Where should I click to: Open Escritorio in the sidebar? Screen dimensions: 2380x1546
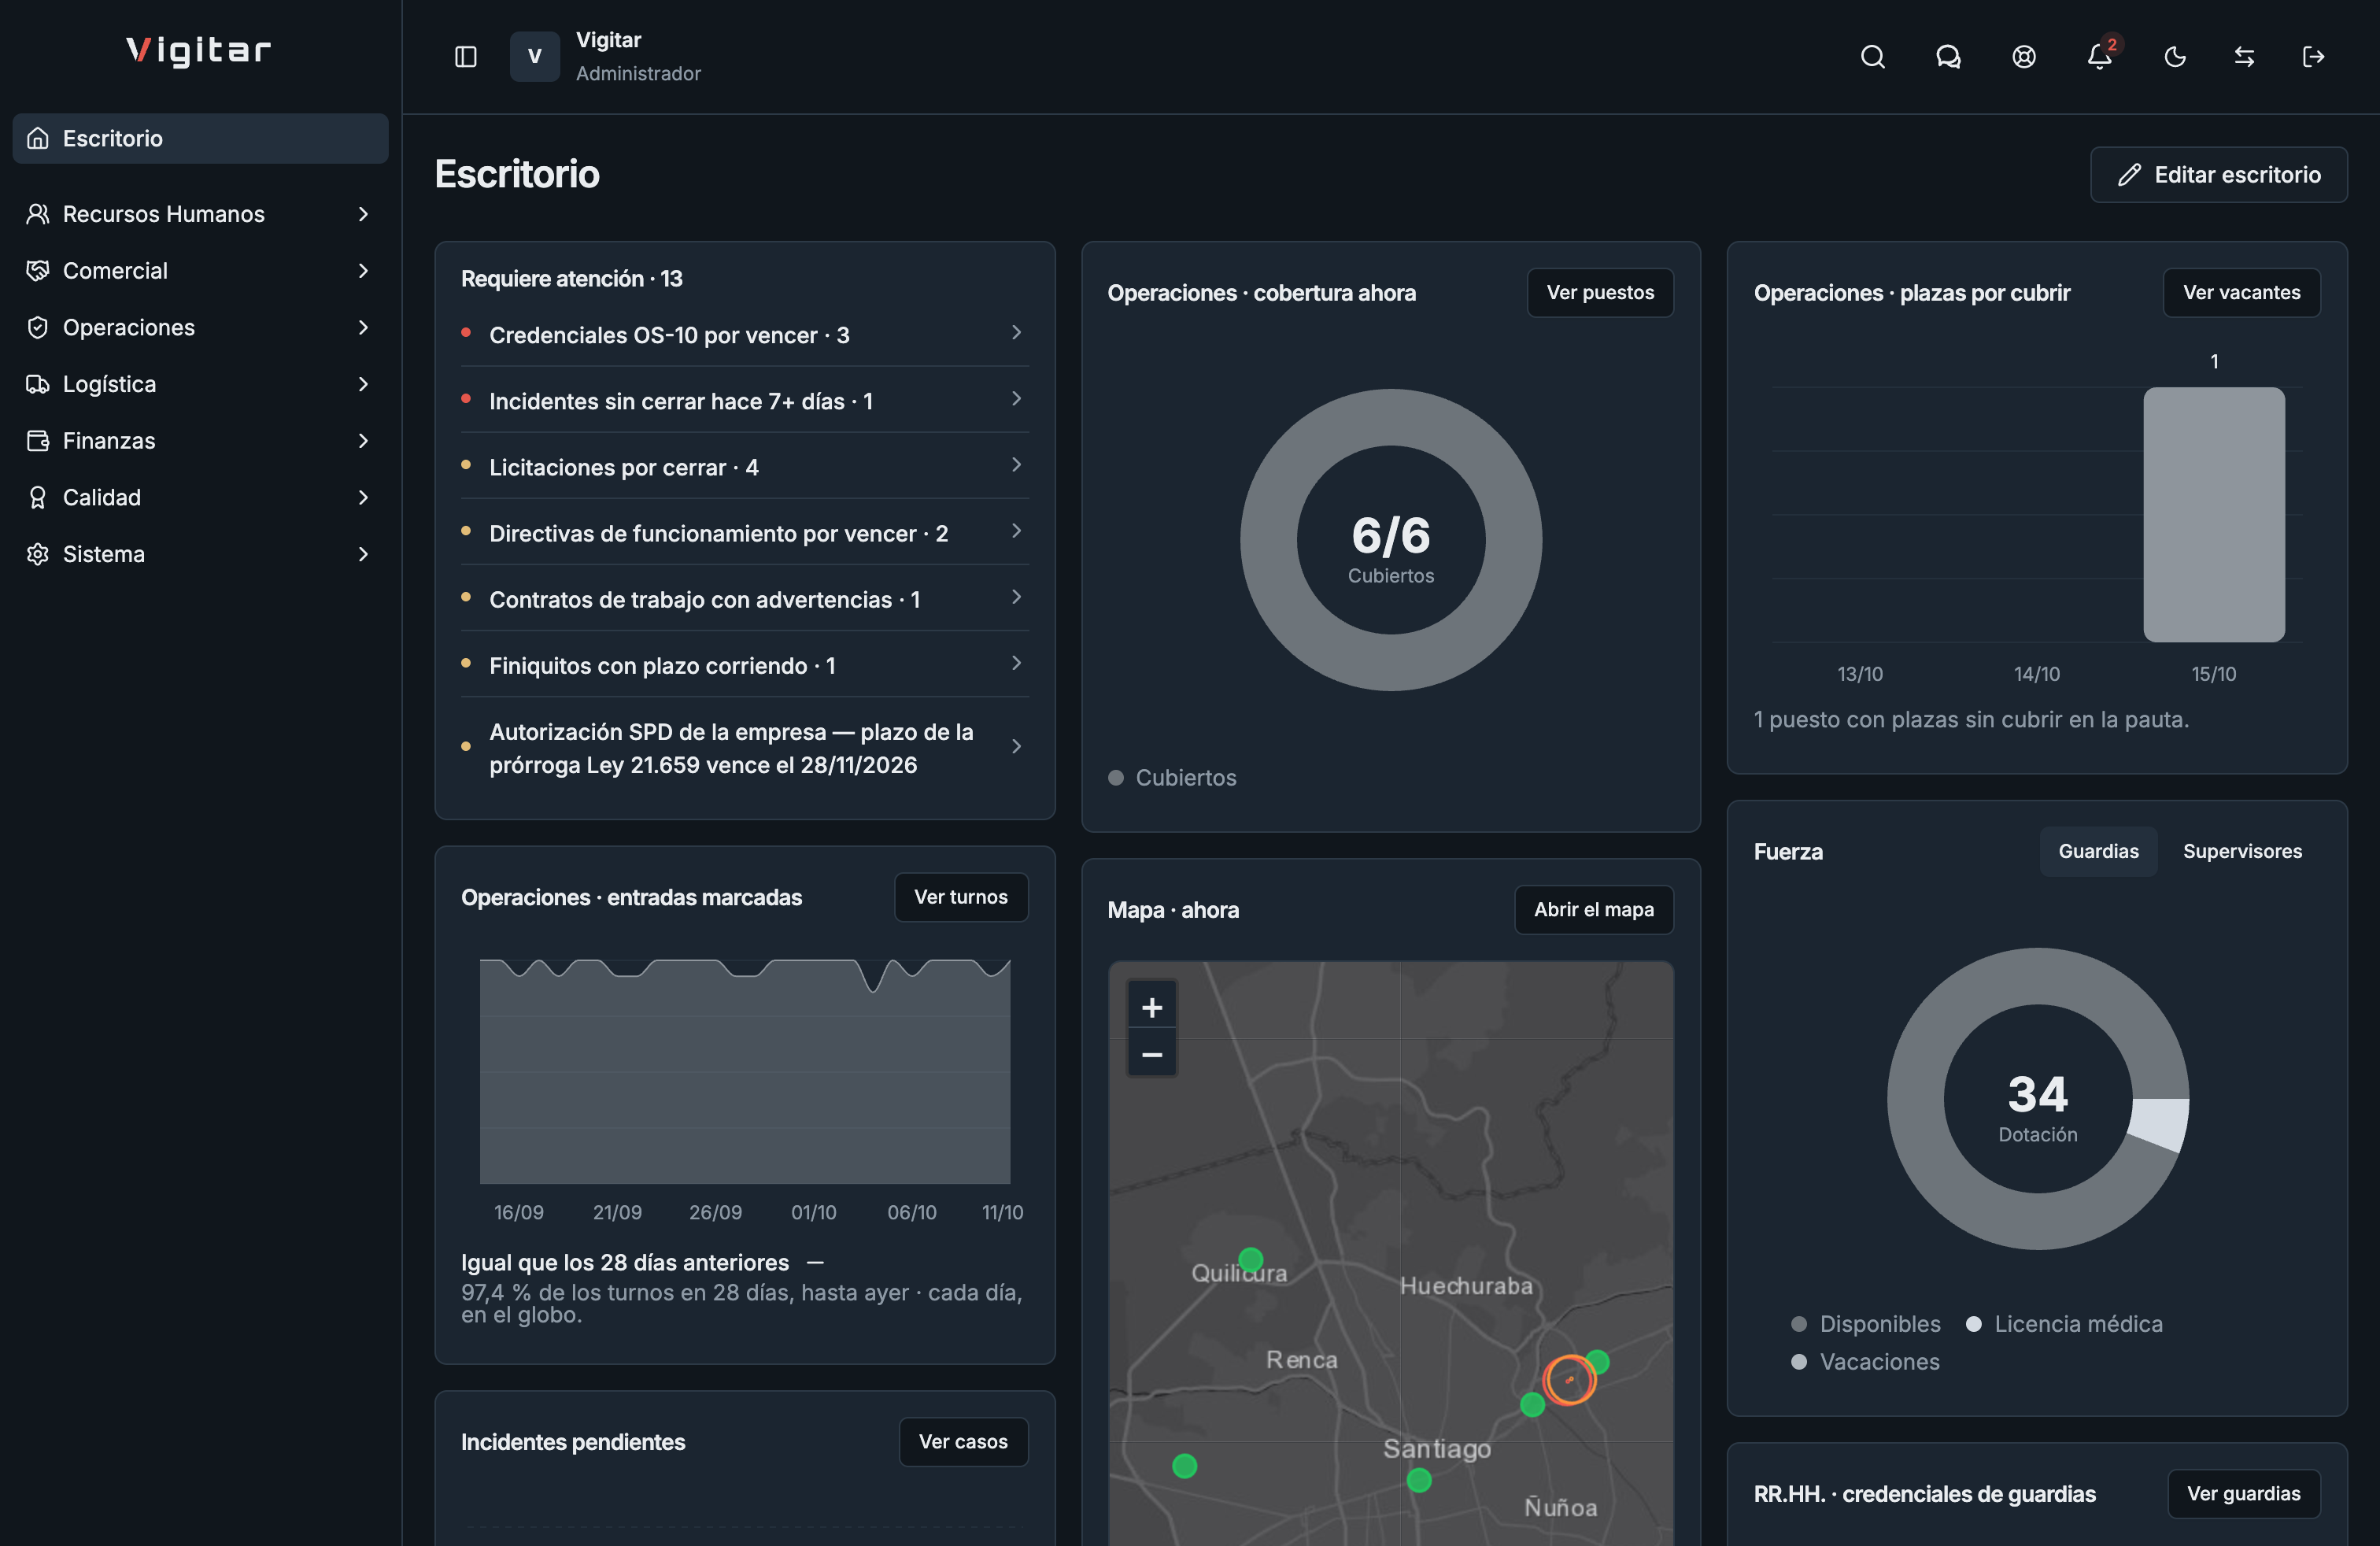[200, 138]
